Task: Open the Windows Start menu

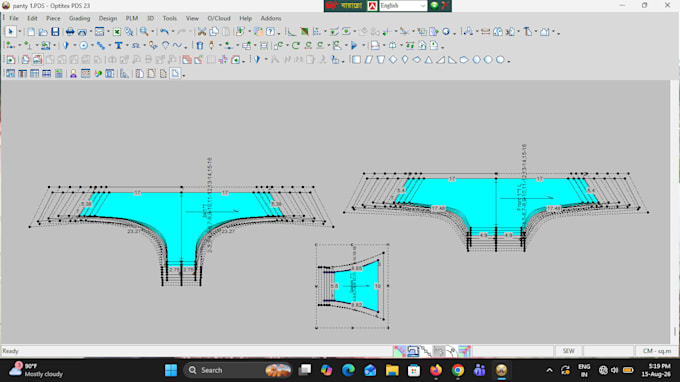Action: coord(171,370)
